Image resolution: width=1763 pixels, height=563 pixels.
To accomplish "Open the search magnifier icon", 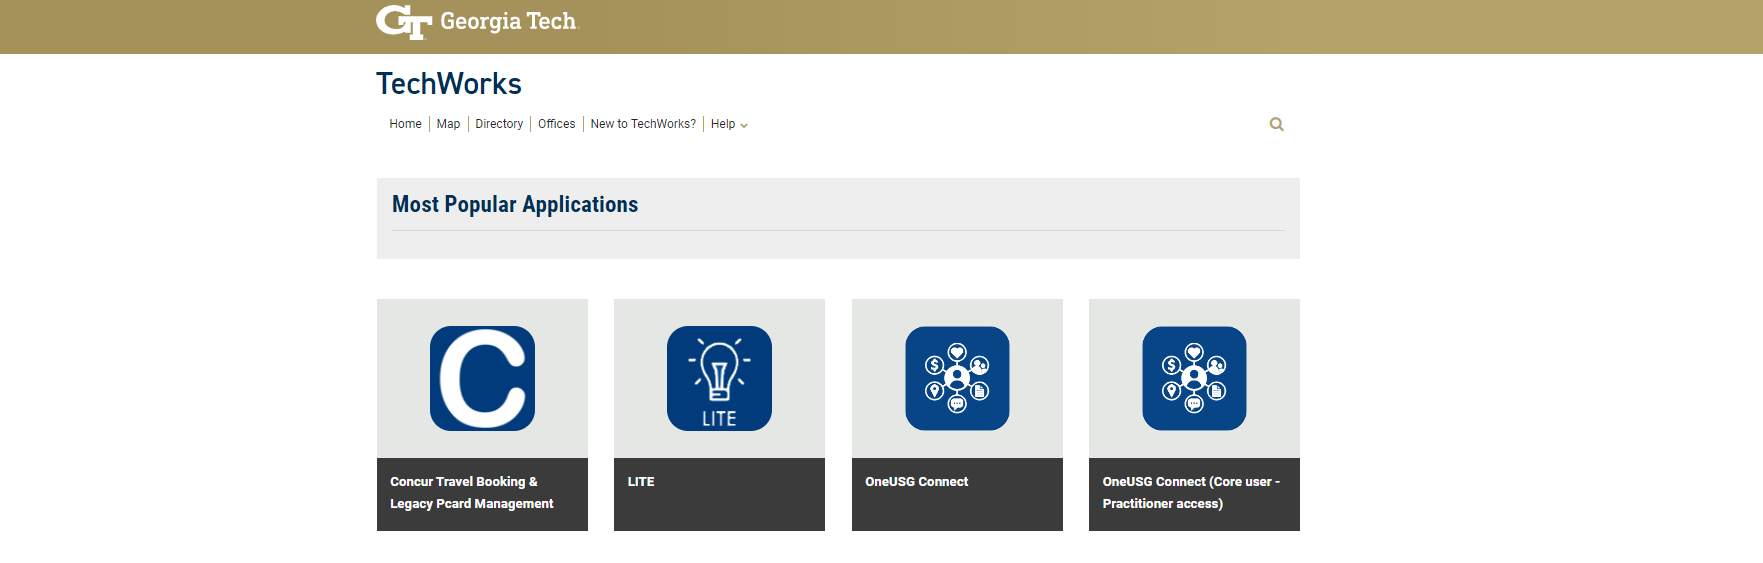I will point(1276,124).
